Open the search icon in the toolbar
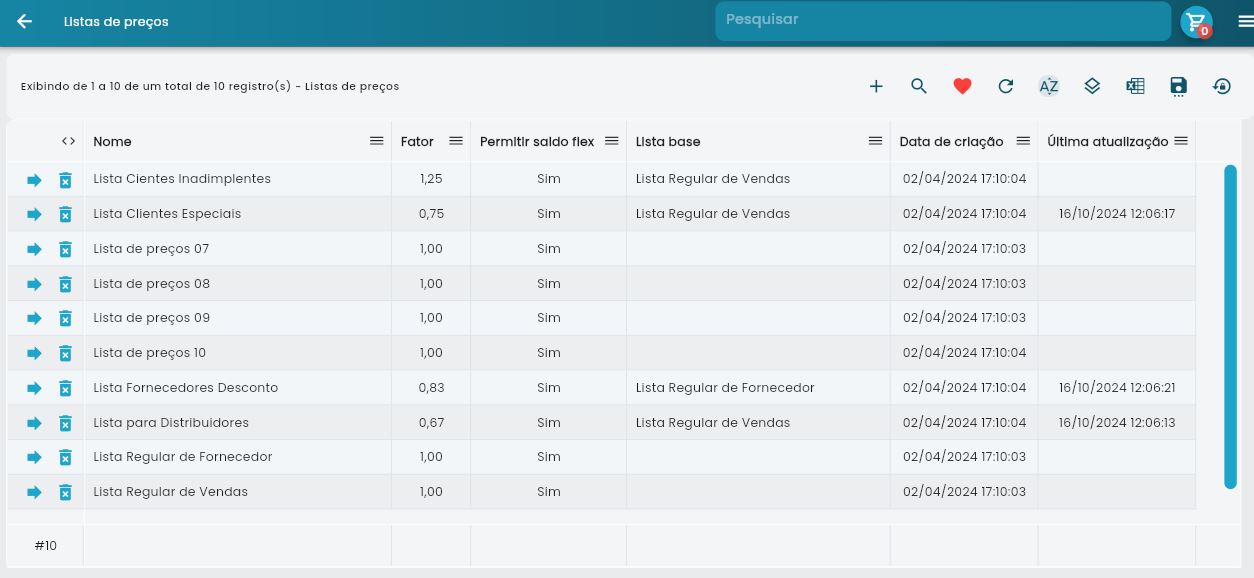The image size is (1254, 578). (x=919, y=86)
